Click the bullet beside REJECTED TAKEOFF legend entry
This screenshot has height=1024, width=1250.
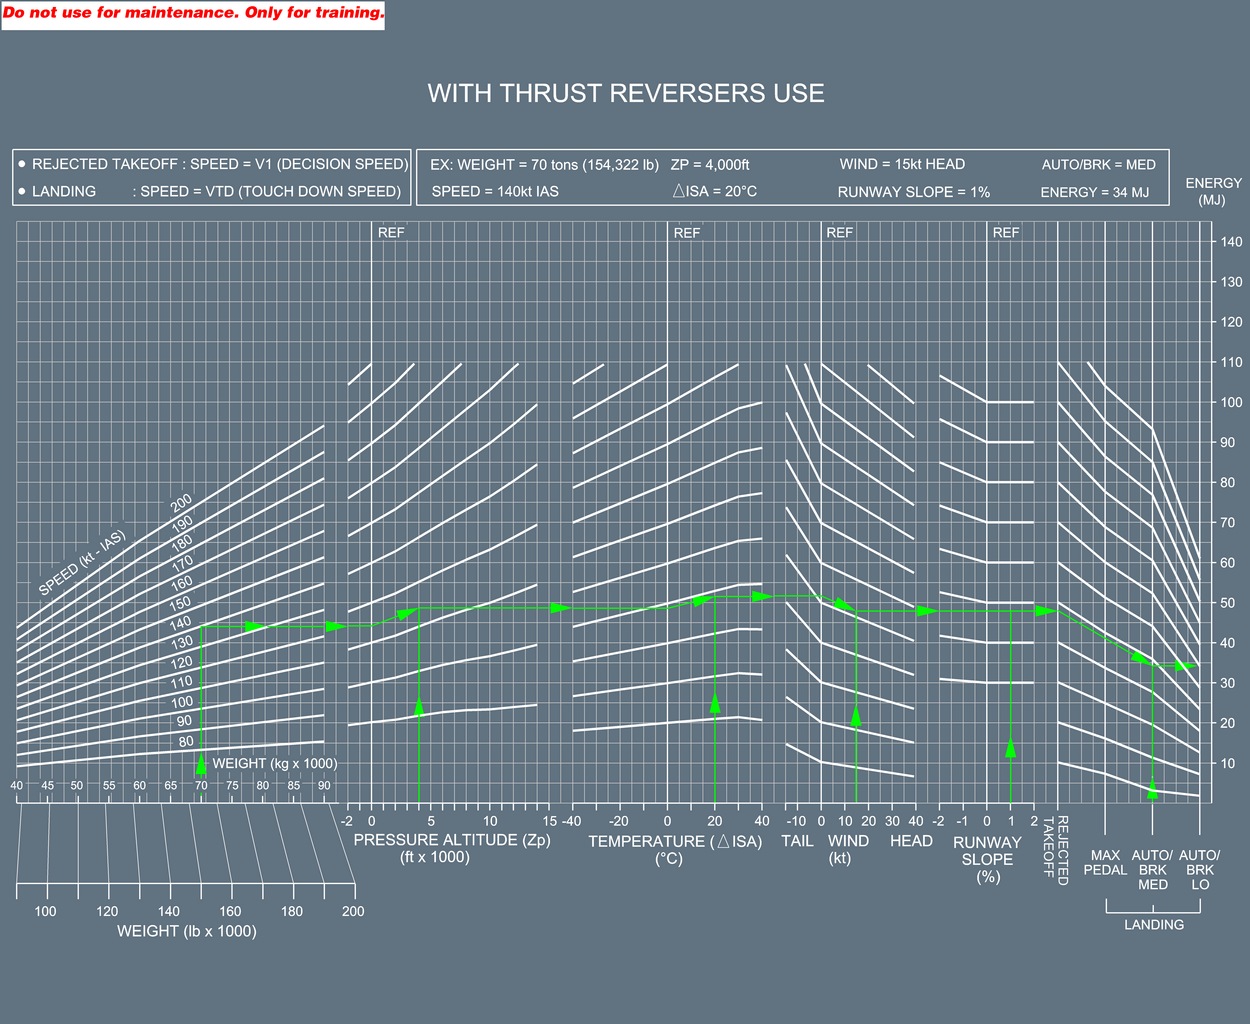[21, 164]
